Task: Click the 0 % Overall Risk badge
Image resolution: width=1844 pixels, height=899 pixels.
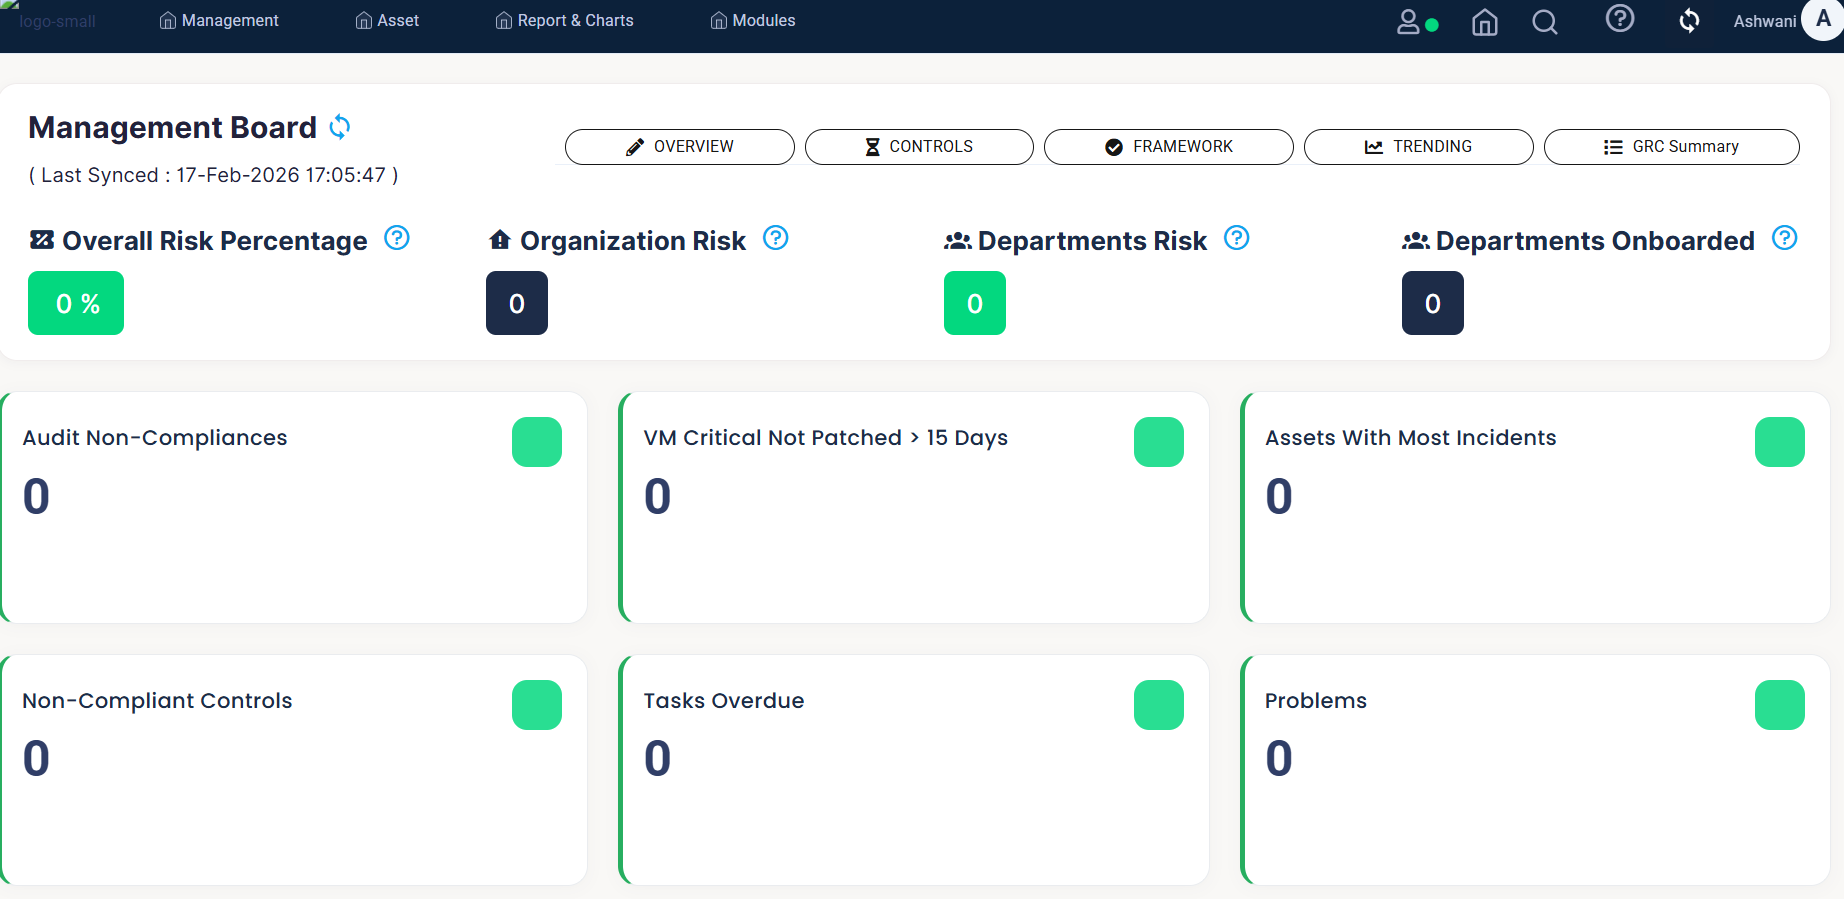Action: tap(76, 303)
